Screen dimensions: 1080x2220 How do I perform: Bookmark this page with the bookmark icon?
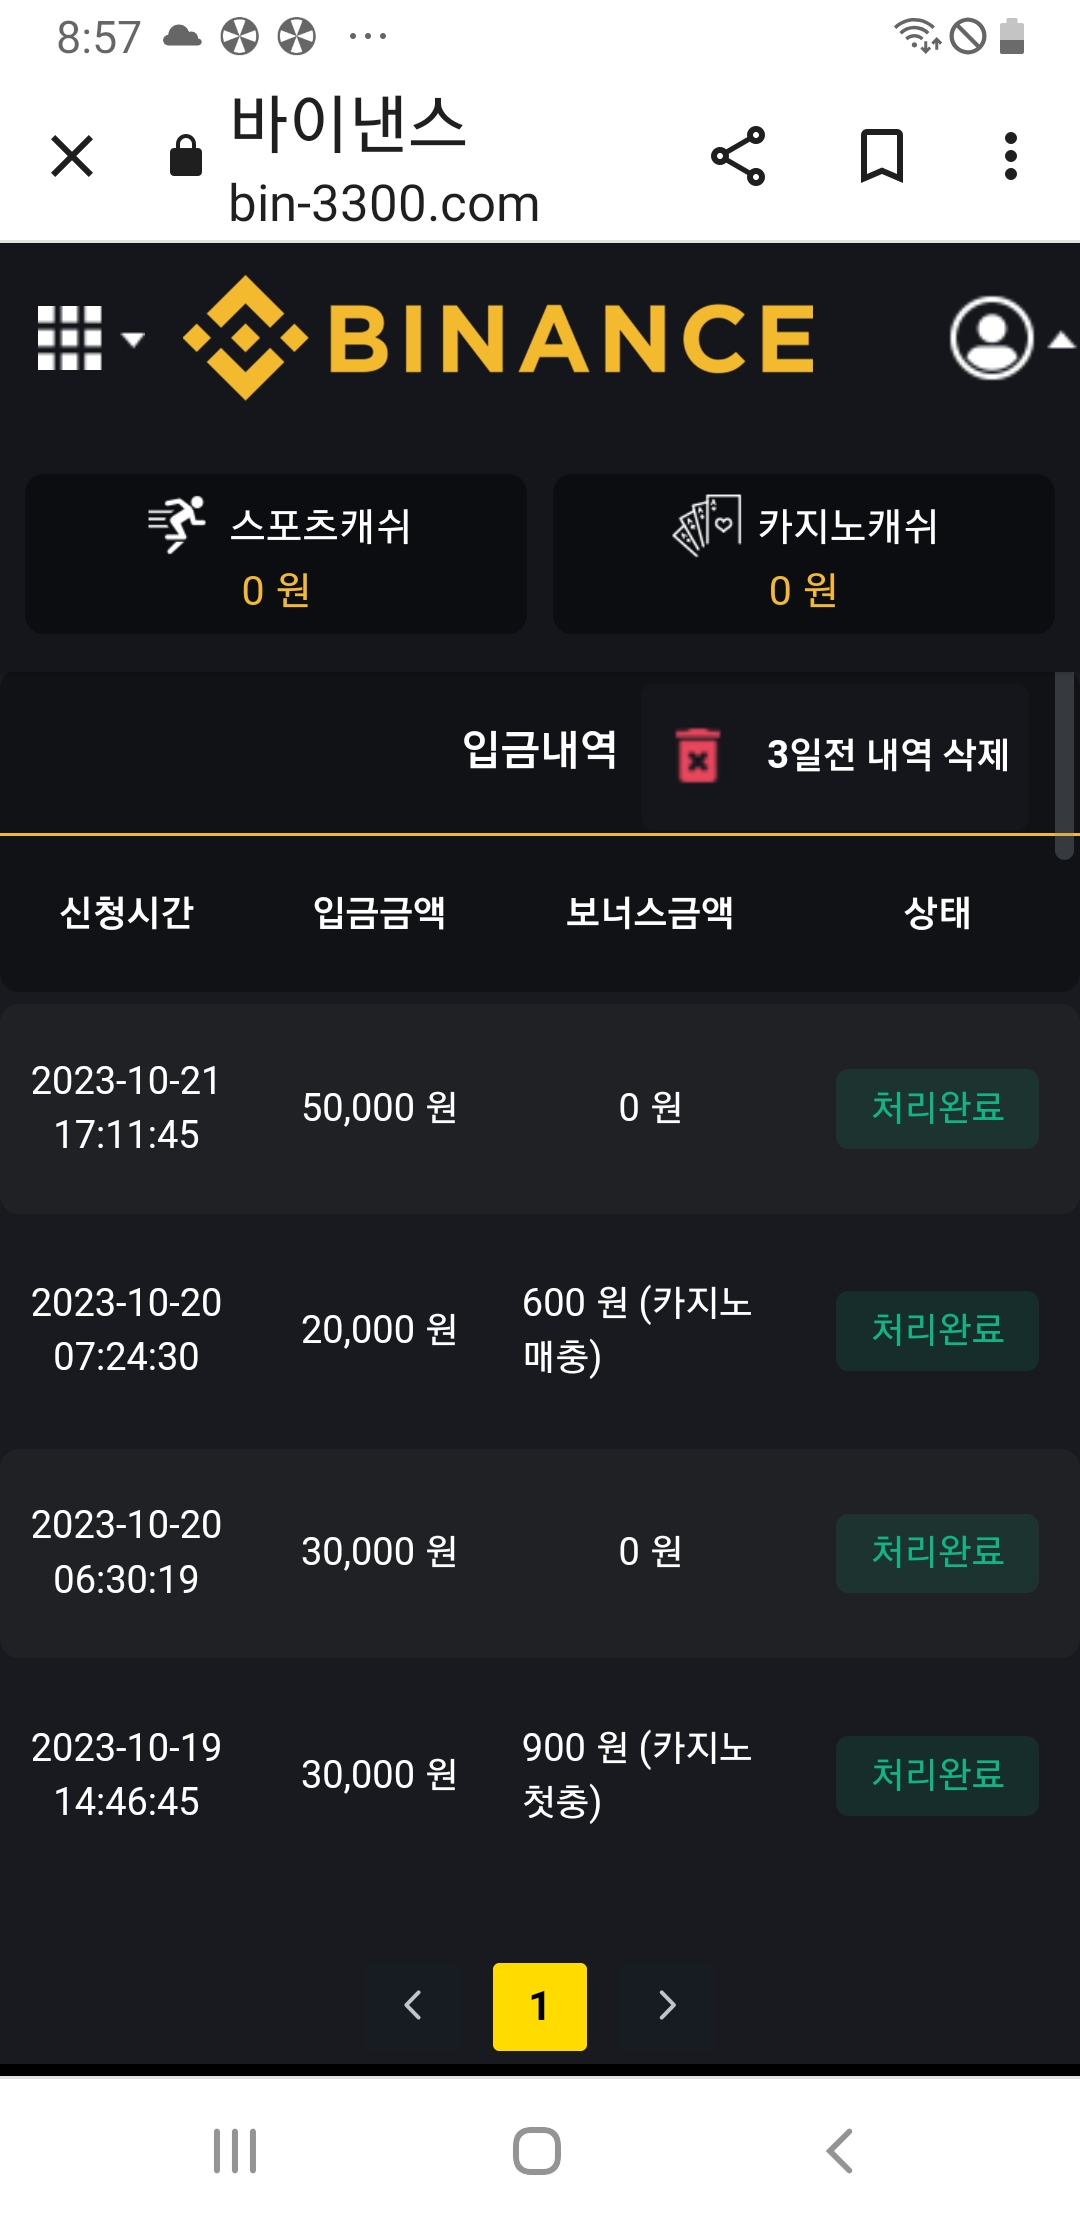[x=882, y=156]
